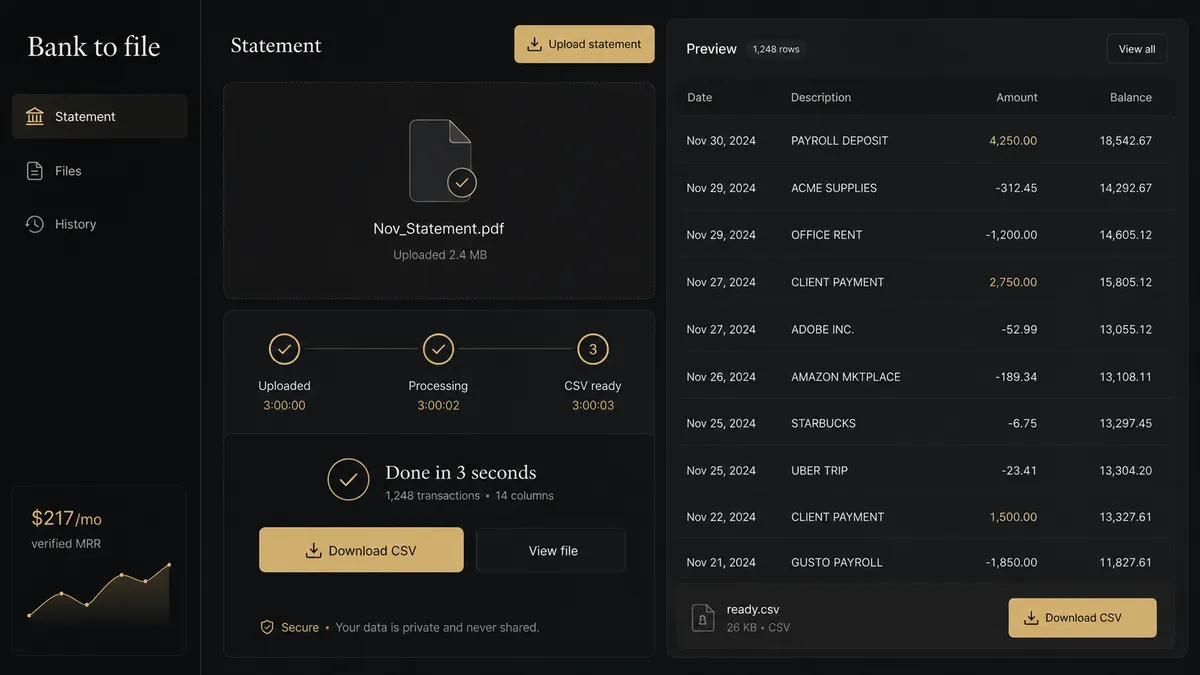Click the Balance column header
1200x675 pixels.
(x=1131, y=97)
